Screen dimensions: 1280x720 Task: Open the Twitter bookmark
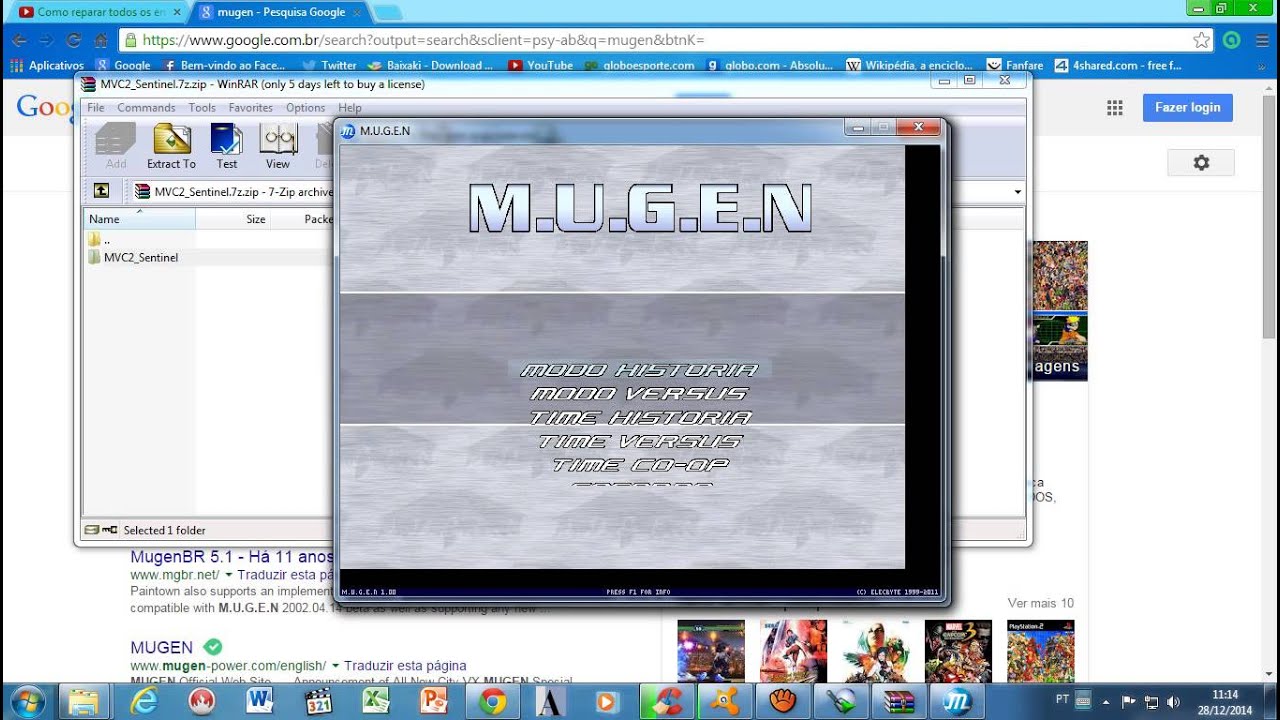329,65
